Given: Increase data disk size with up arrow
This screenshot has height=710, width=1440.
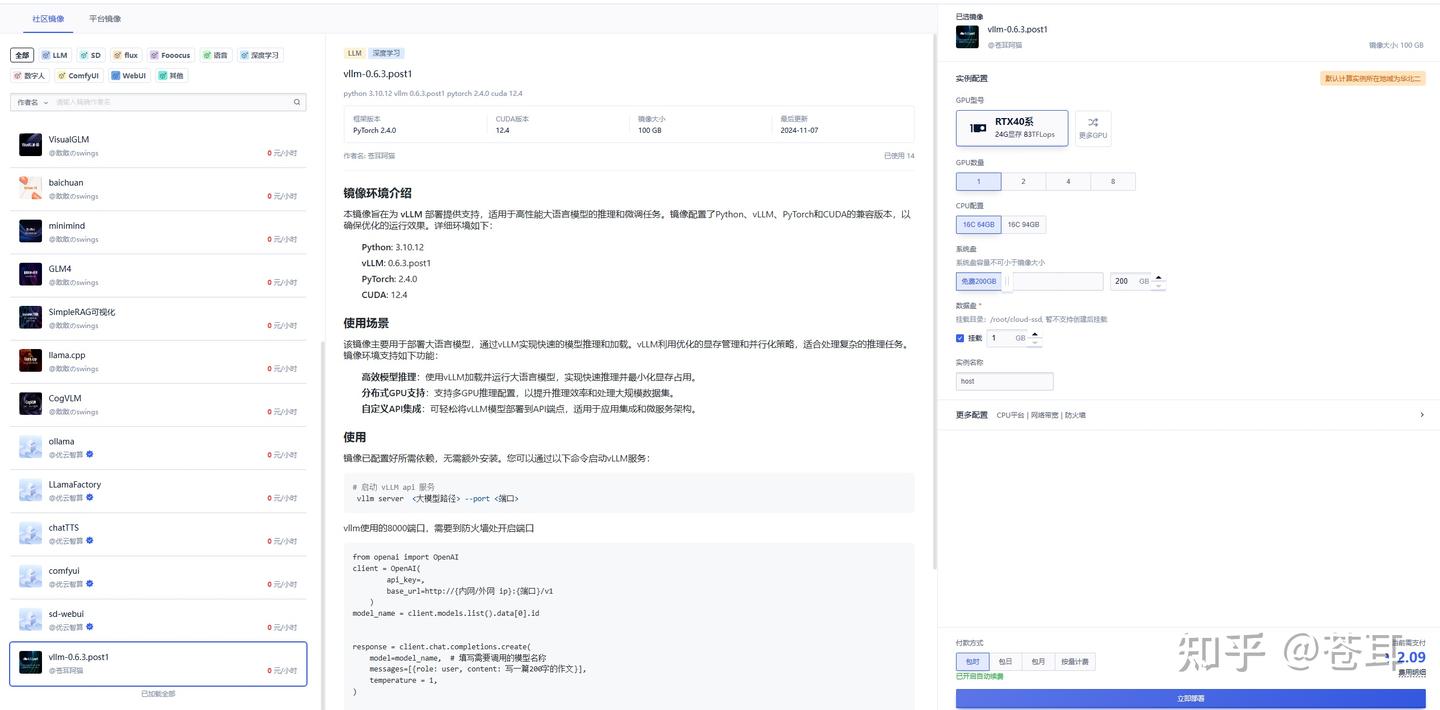Looking at the screenshot, I should pos(1035,334).
